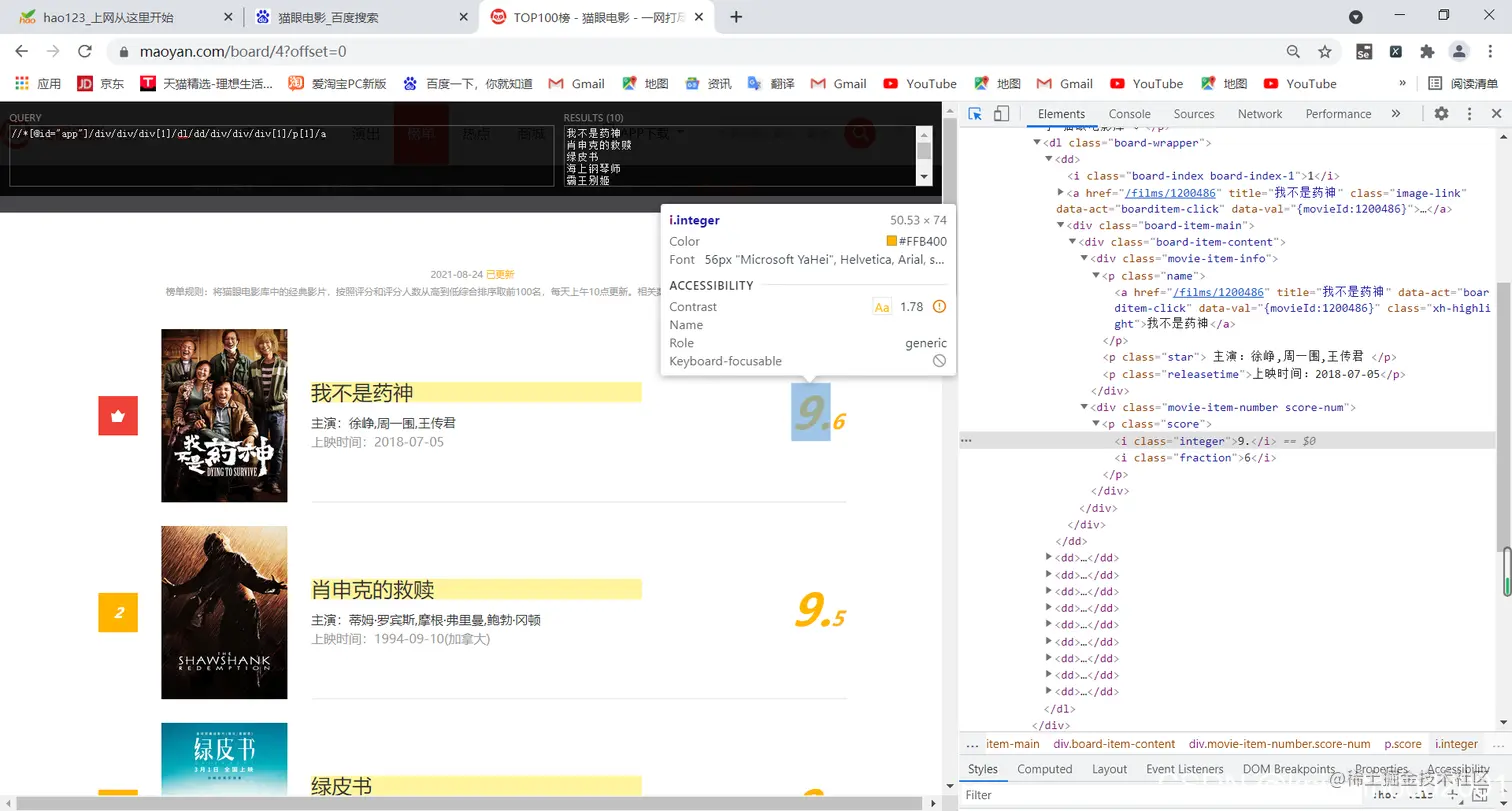
Task: Open the 百度一下，你就知道 bookmark
Action: [x=467, y=84]
